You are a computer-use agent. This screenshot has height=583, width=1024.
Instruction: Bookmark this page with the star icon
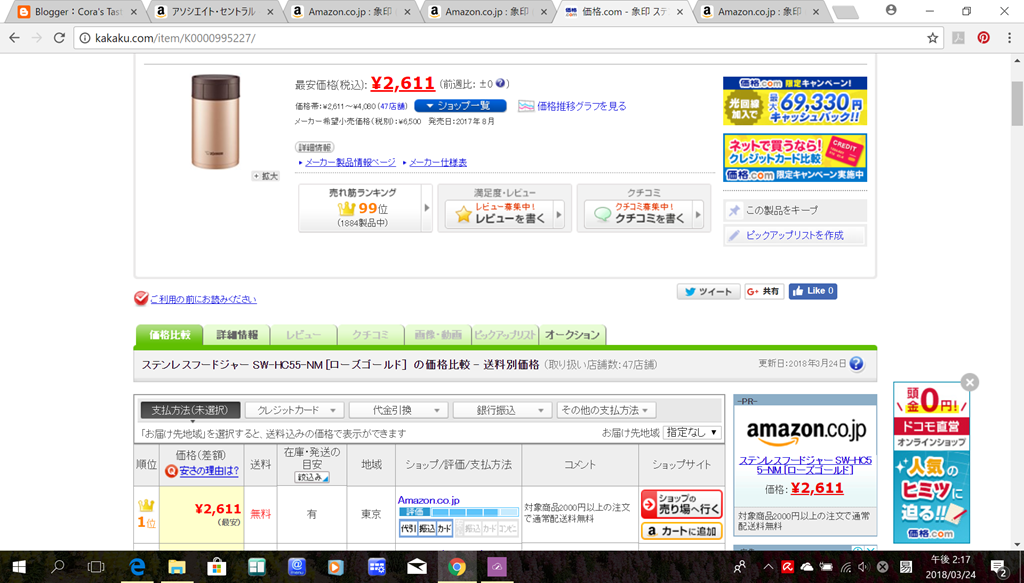click(x=933, y=38)
